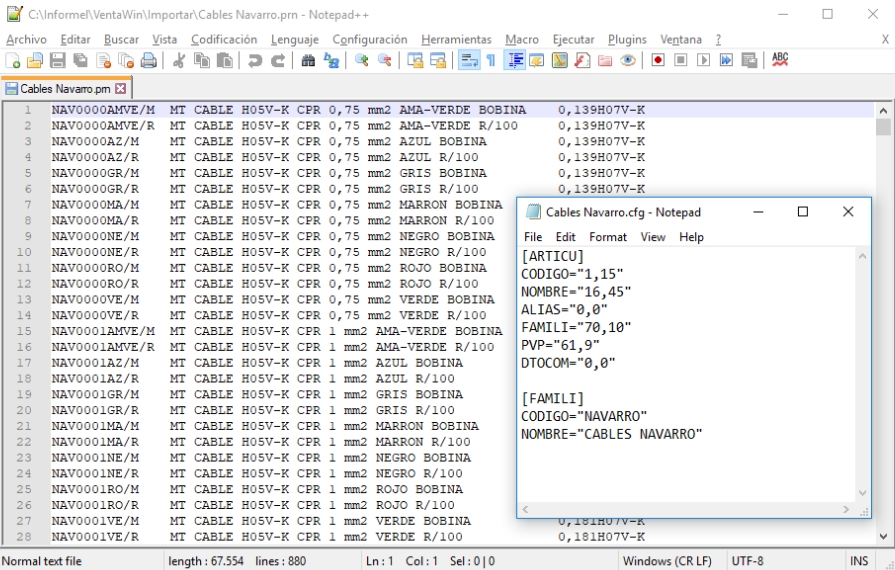Image resolution: width=895 pixels, height=570 pixels.
Task: Click the Close All toolbar icon
Action: (x=126, y=60)
